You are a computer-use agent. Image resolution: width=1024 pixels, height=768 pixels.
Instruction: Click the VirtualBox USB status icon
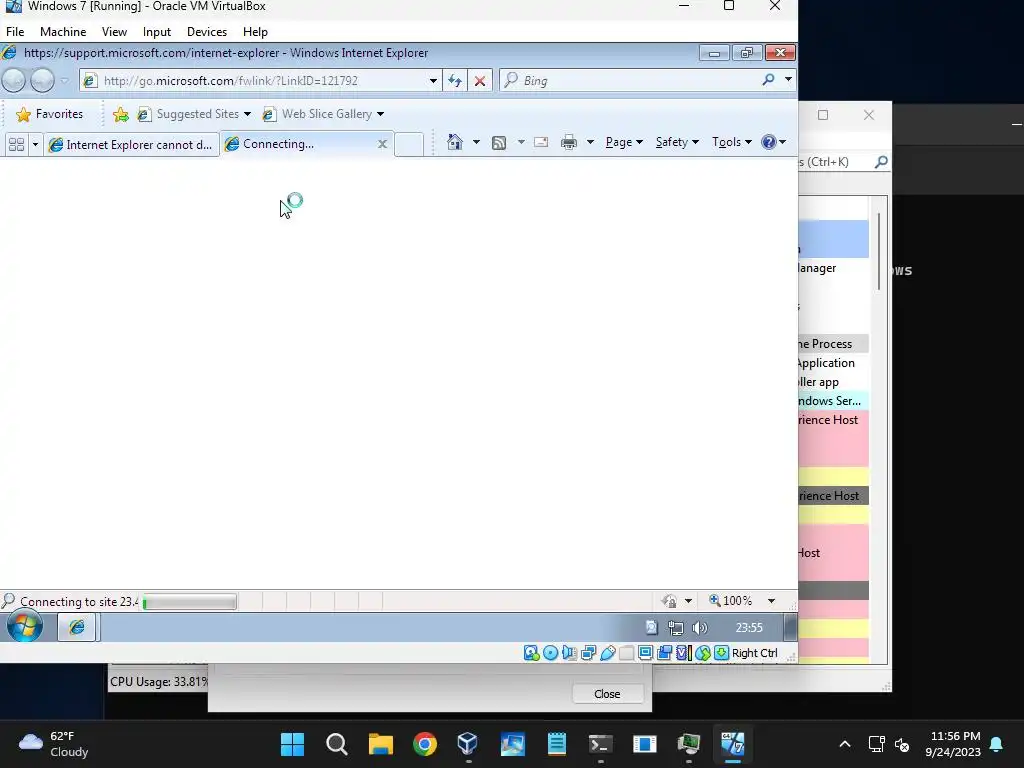point(607,653)
